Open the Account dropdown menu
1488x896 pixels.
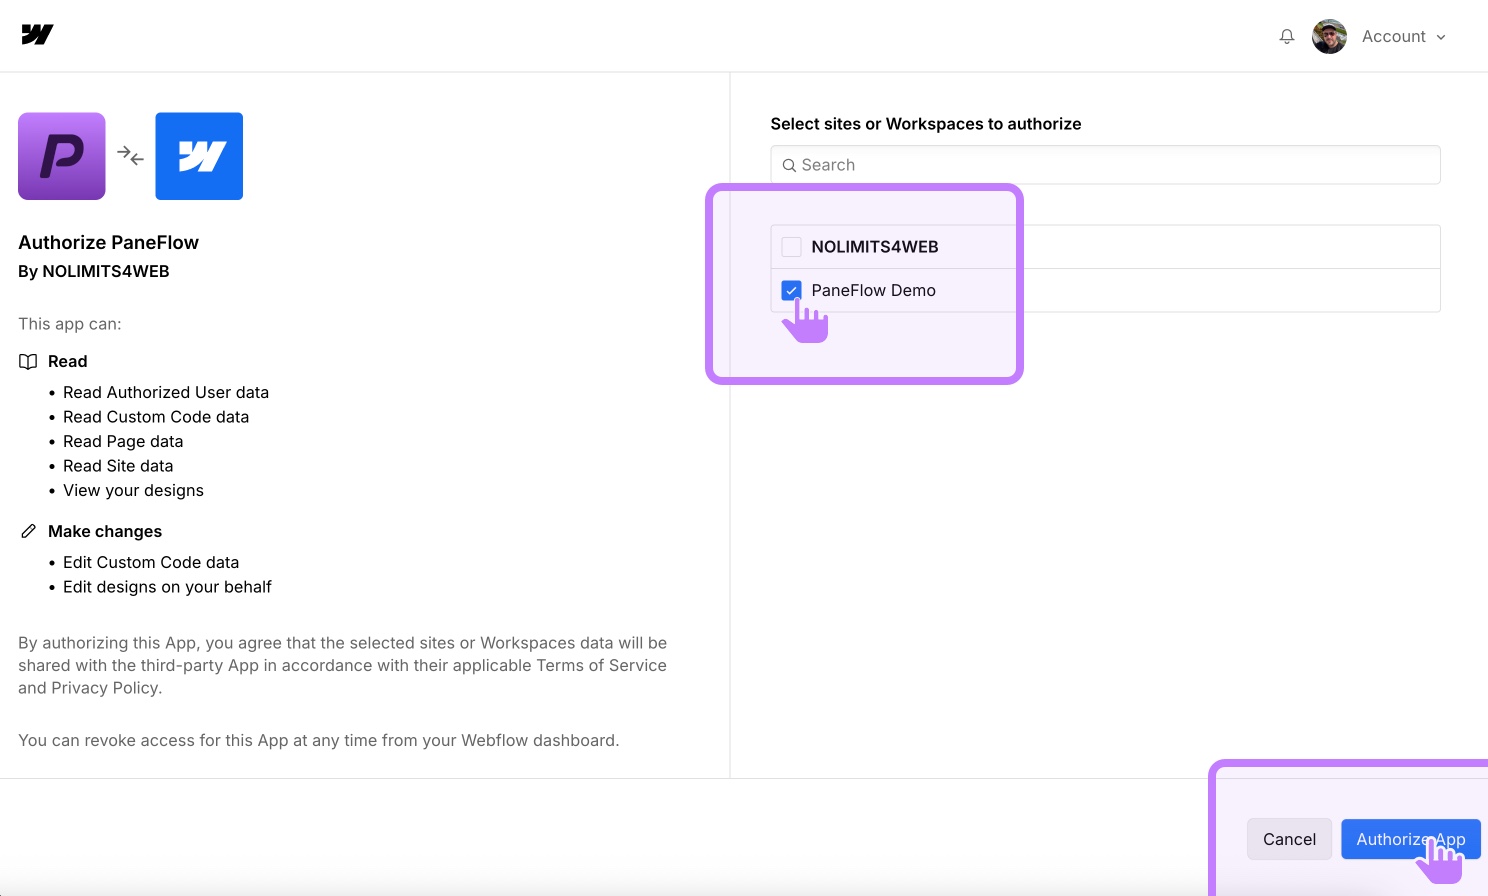tap(1403, 37)
